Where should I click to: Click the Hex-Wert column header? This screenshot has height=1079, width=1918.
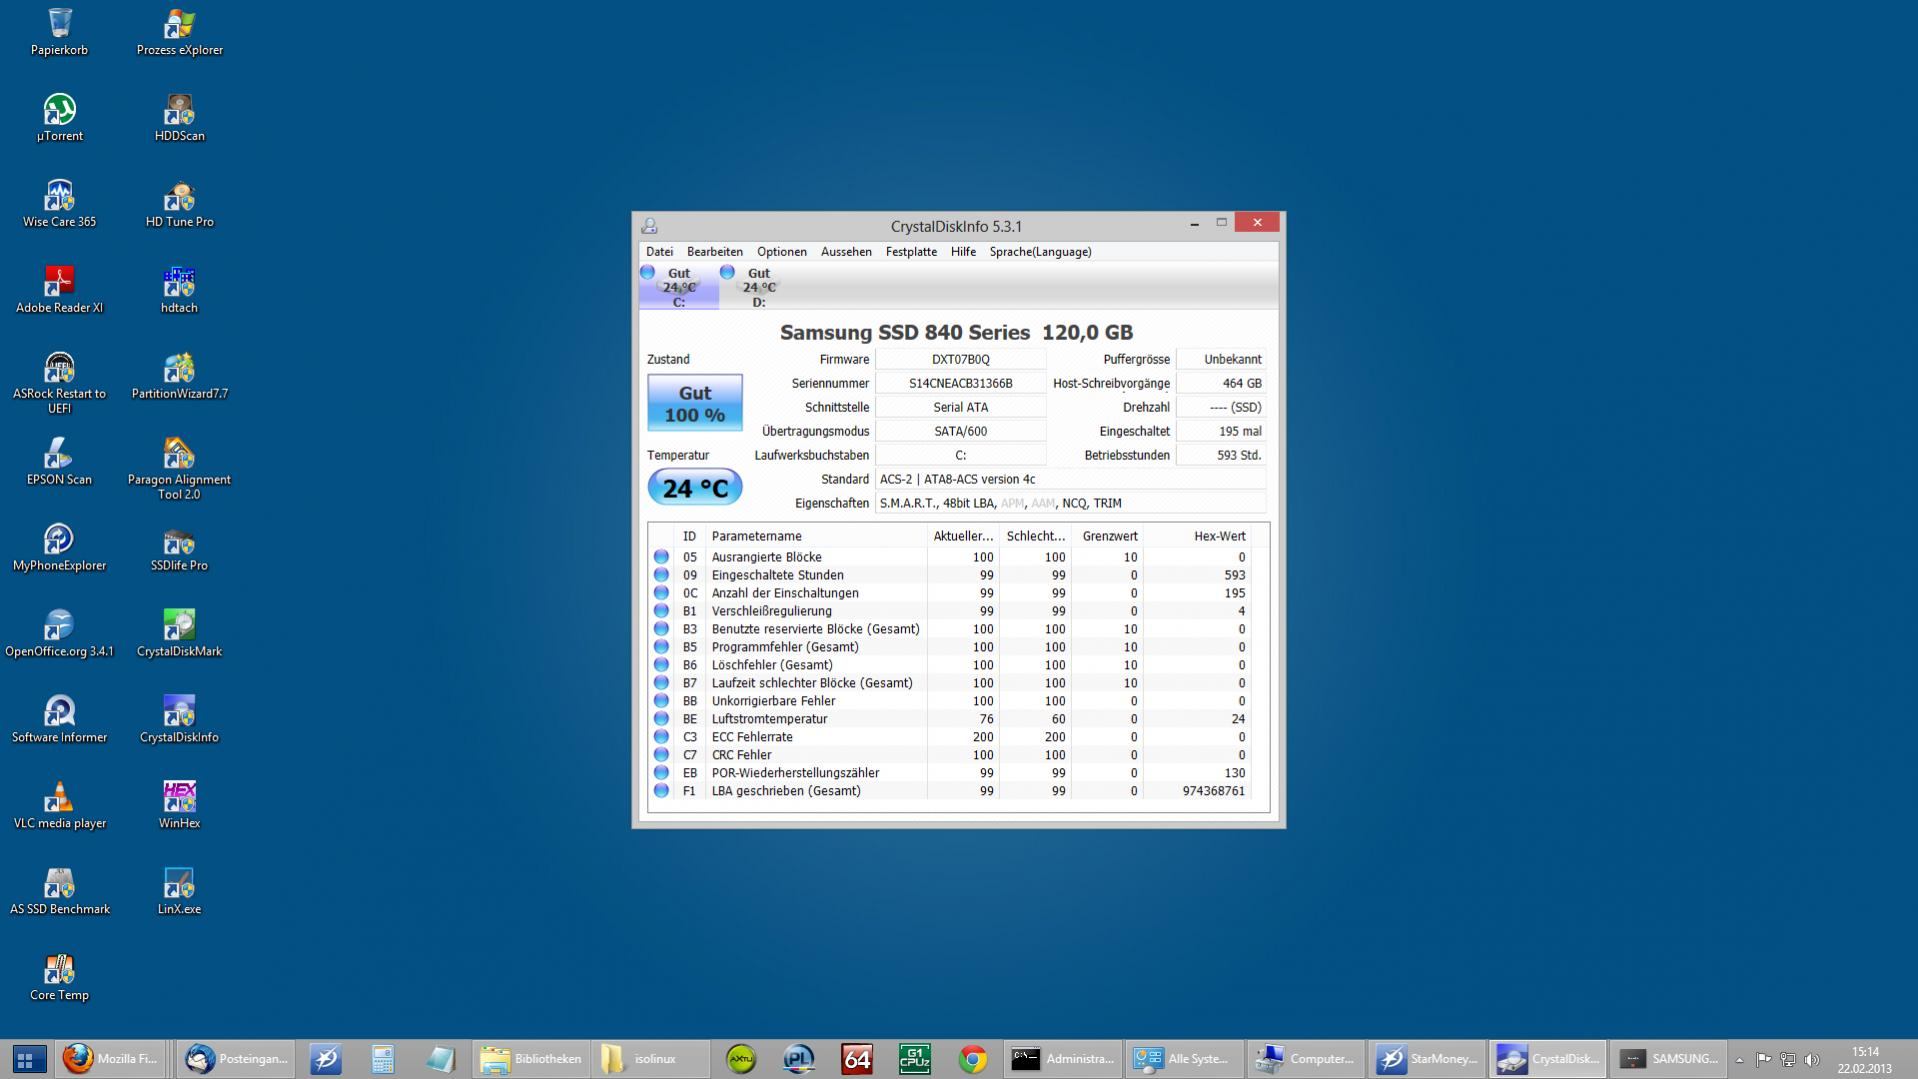click(1196, 536)
